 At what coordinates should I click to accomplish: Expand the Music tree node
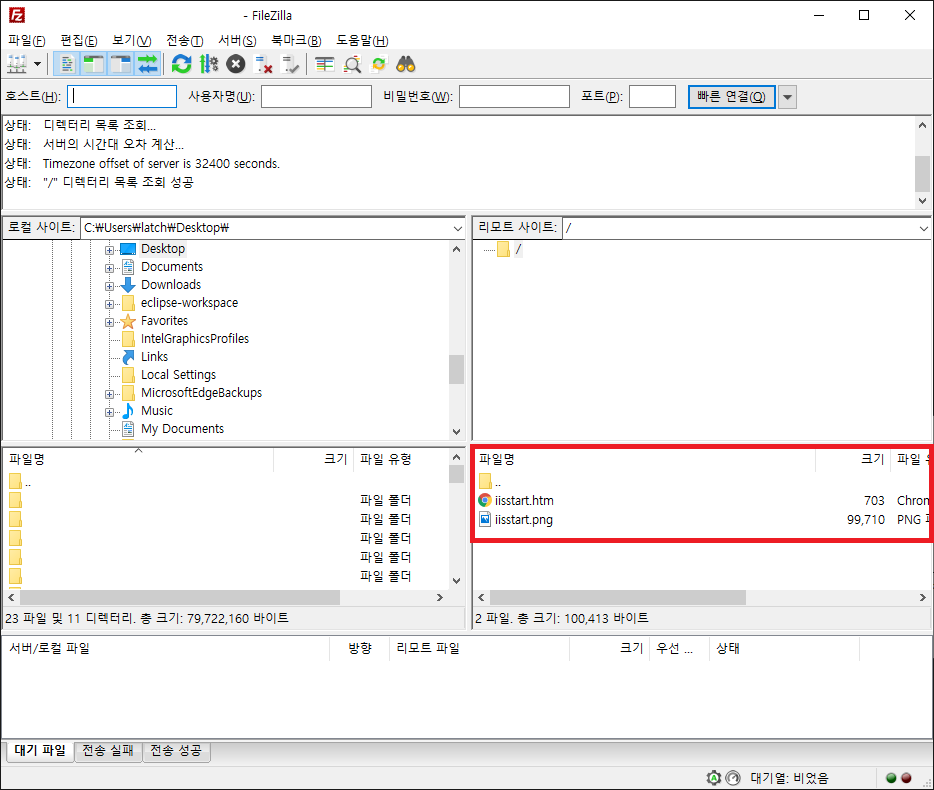[109, 412]
